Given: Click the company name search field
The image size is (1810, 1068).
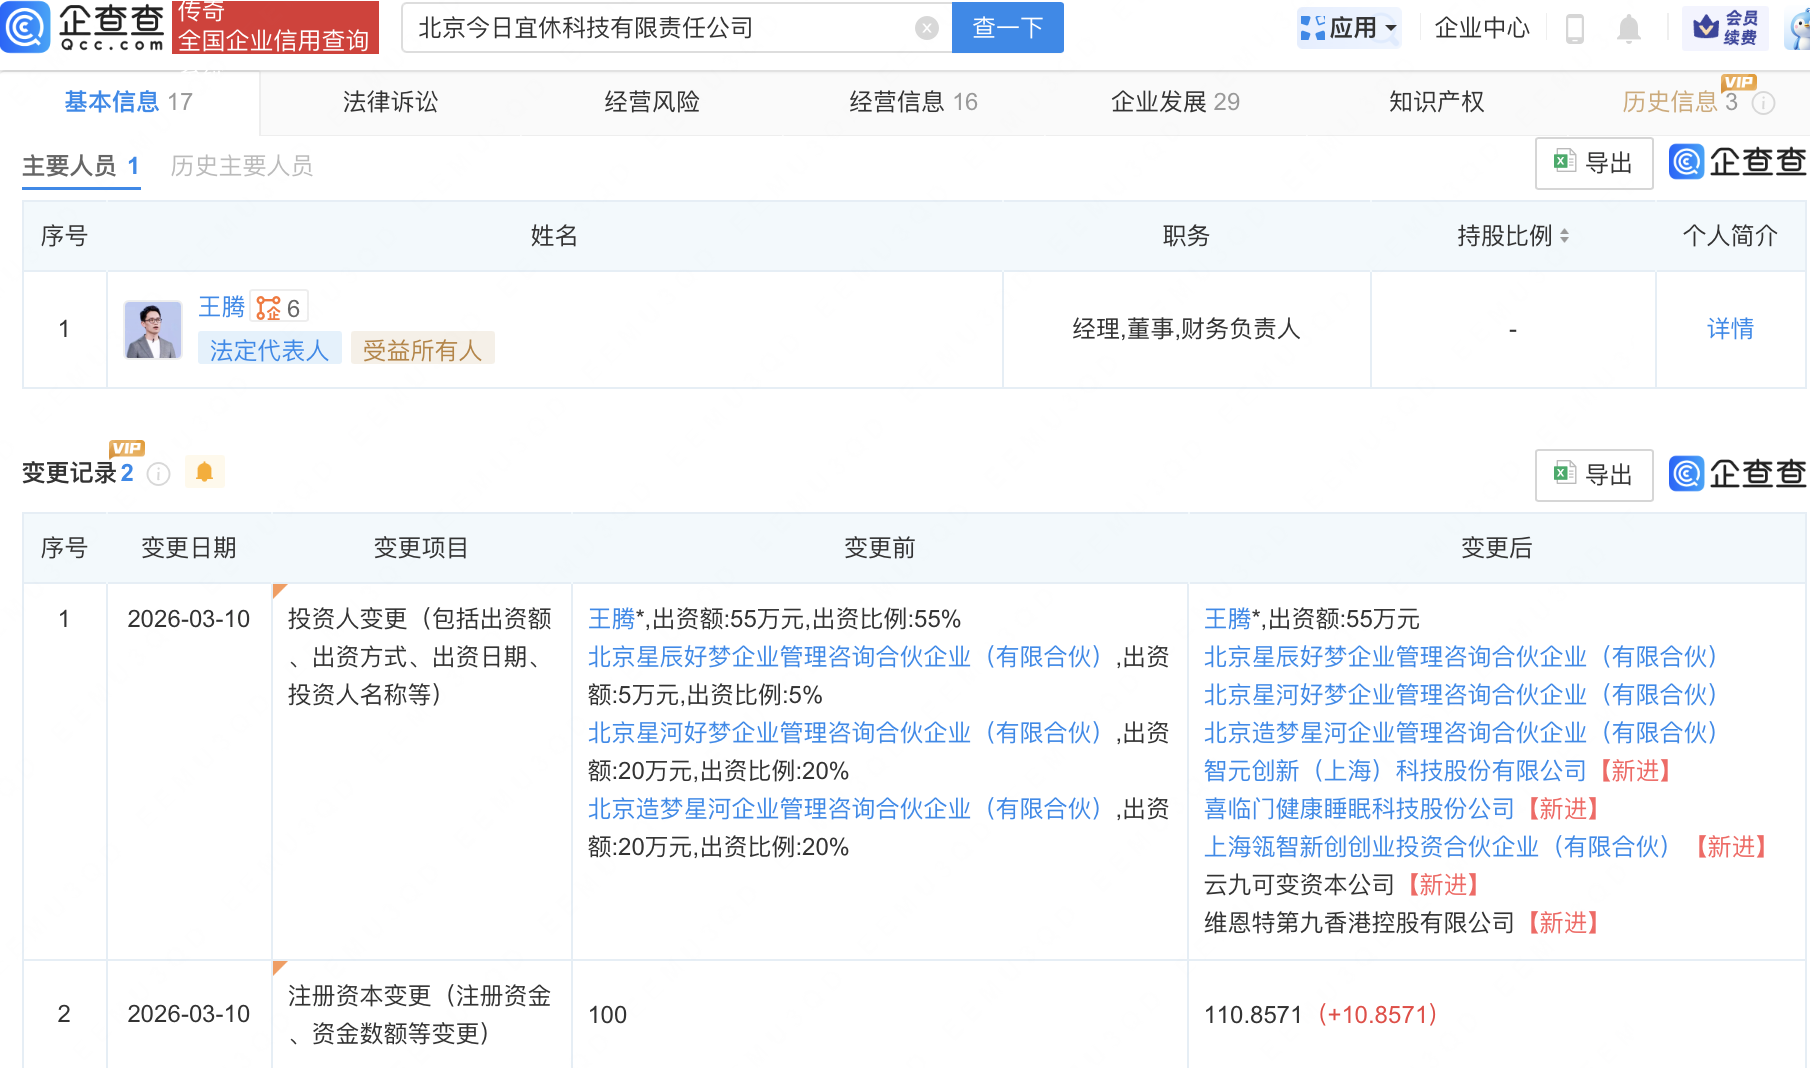Looking at the screenshot, I should 660,28.
